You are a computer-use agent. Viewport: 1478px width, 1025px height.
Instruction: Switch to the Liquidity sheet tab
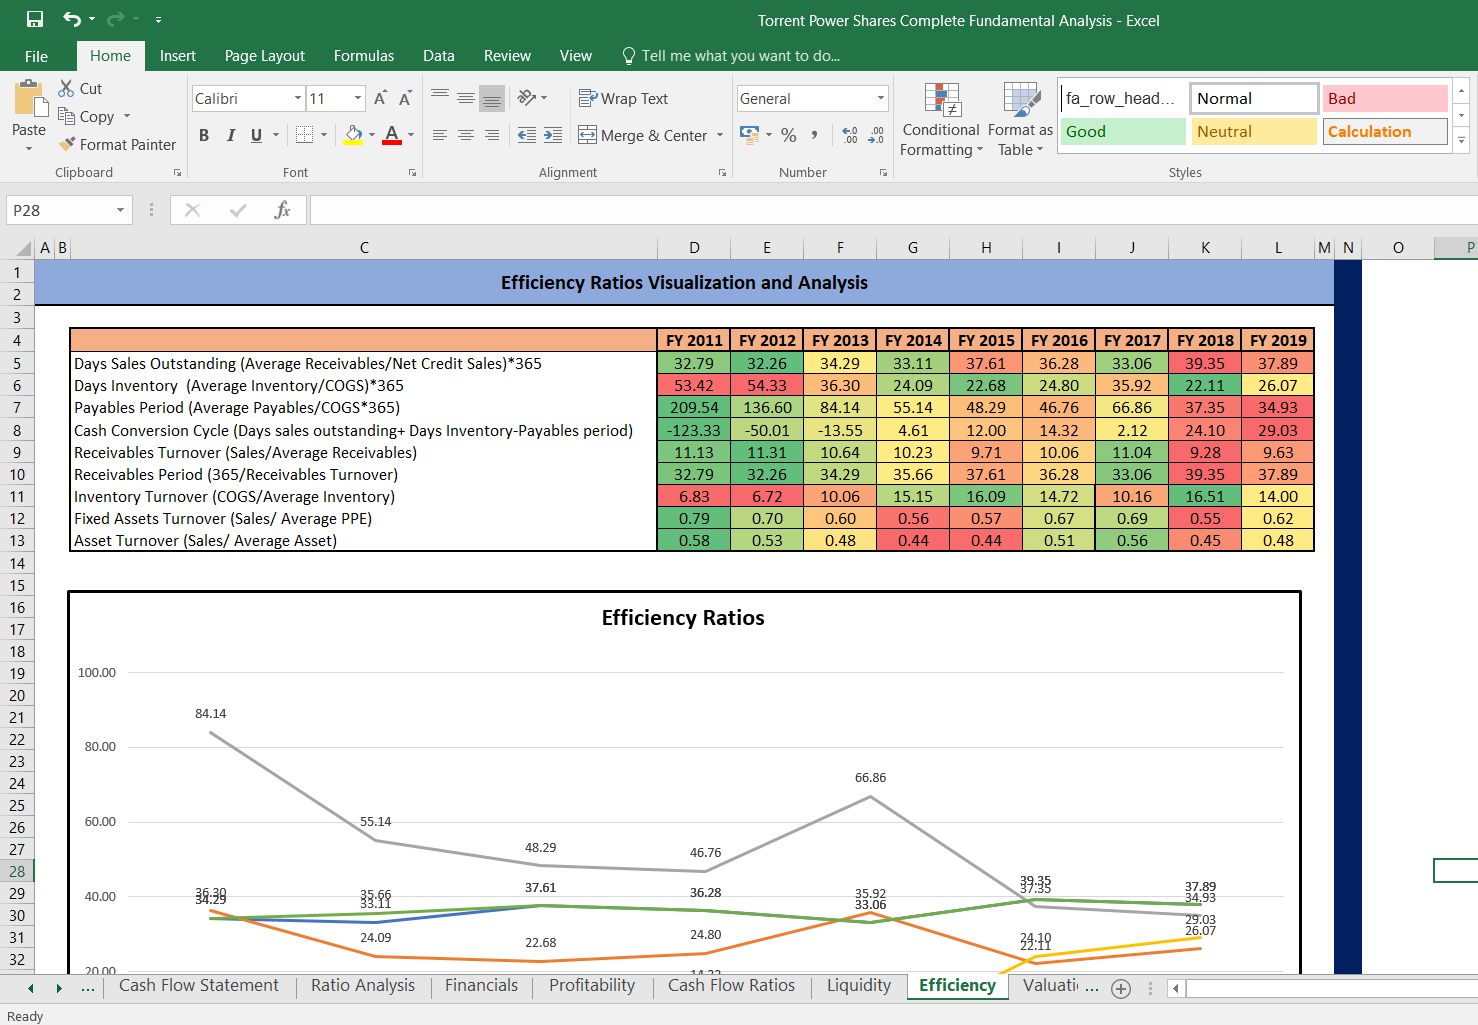coord(859,985)
